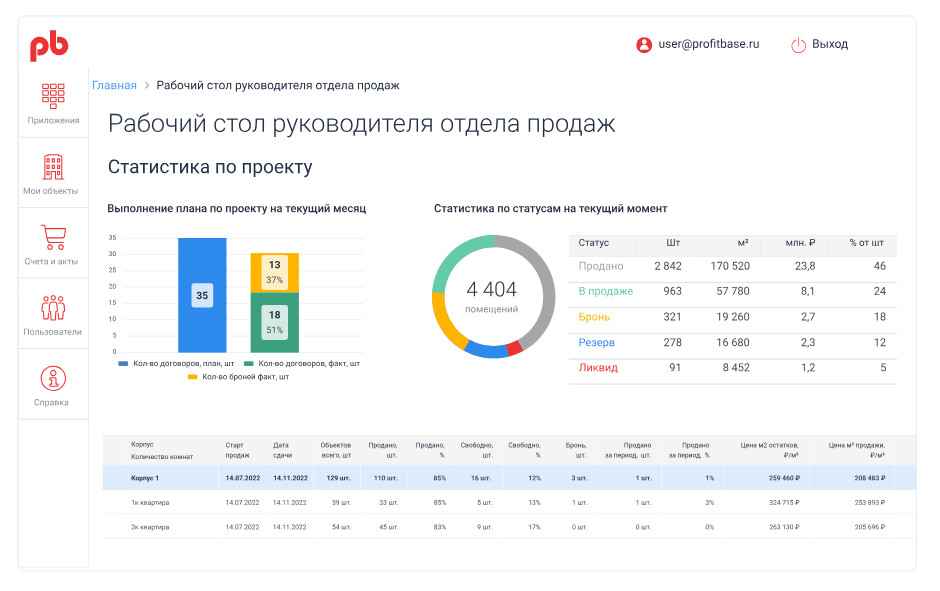Select the Корпус 1 table row
Image resolution: width=940 pixels, height=591 pixels.
pos(509,478)
